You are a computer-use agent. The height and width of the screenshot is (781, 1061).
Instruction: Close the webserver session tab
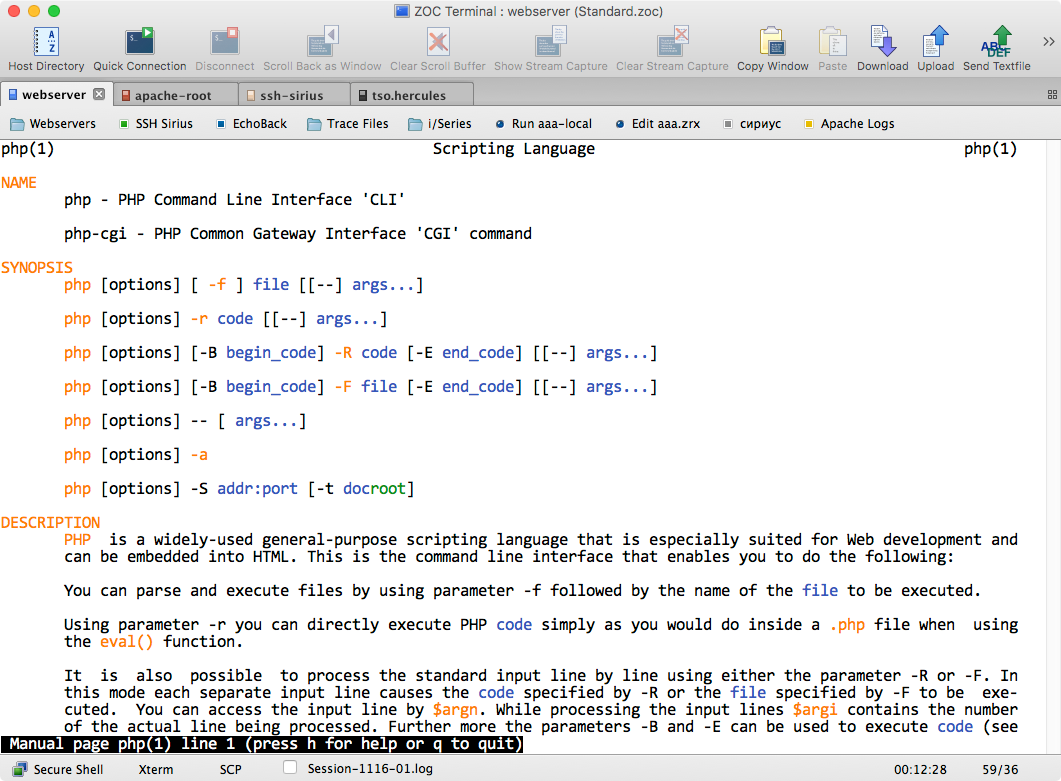click(97, 93)
